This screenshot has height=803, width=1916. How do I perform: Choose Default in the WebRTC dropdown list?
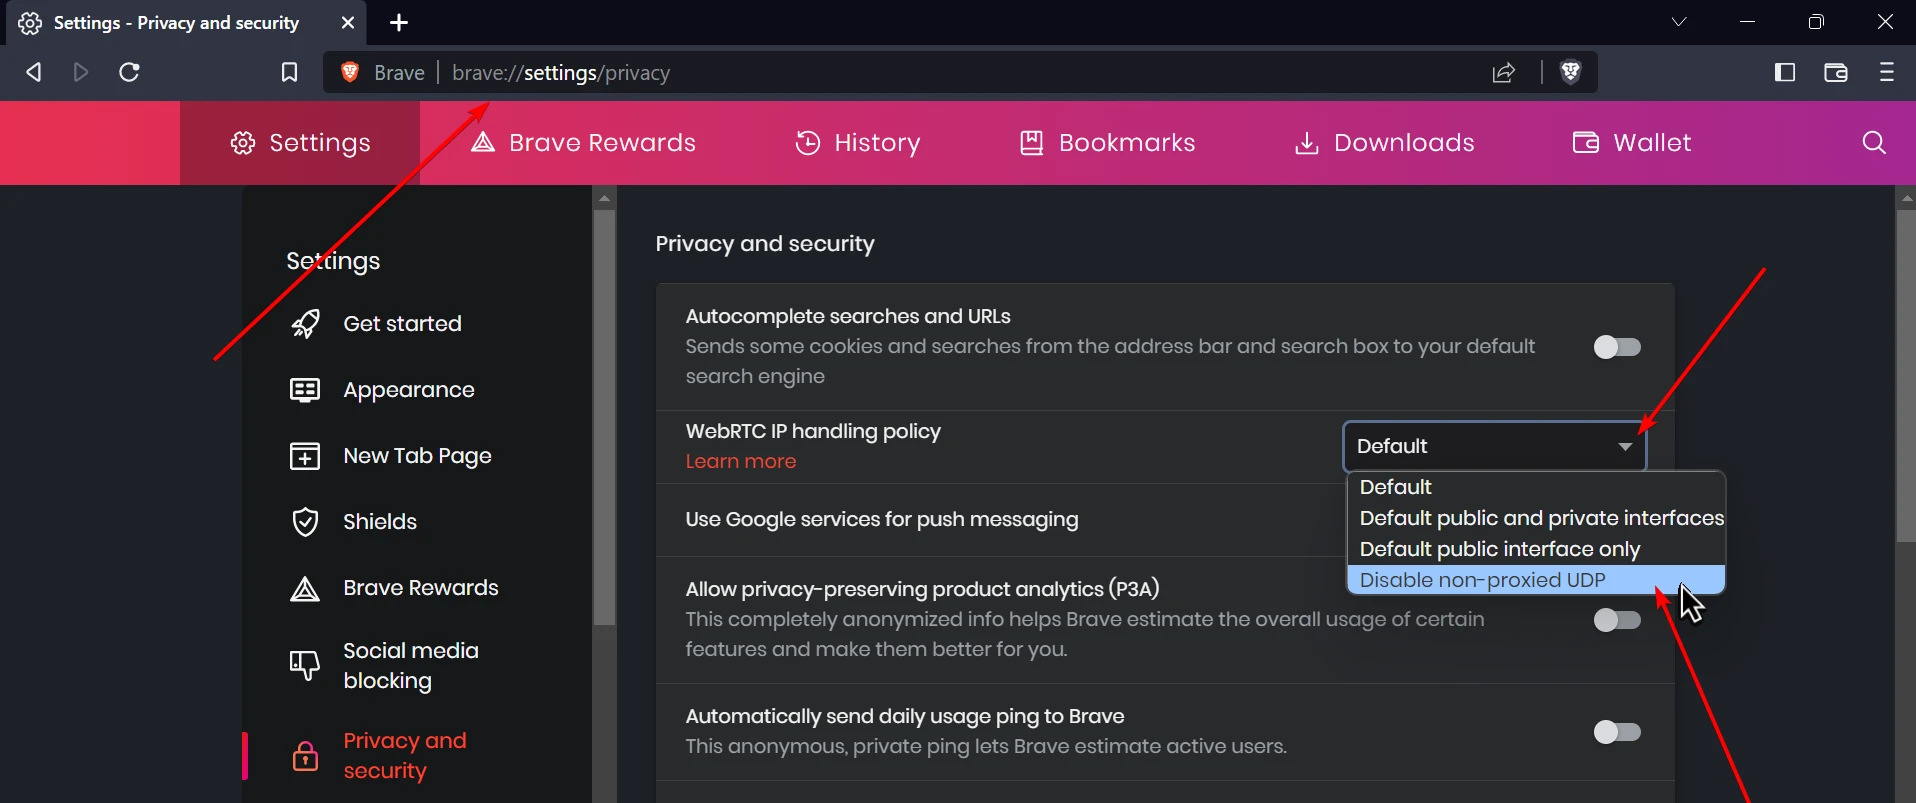click(1536, 487)
